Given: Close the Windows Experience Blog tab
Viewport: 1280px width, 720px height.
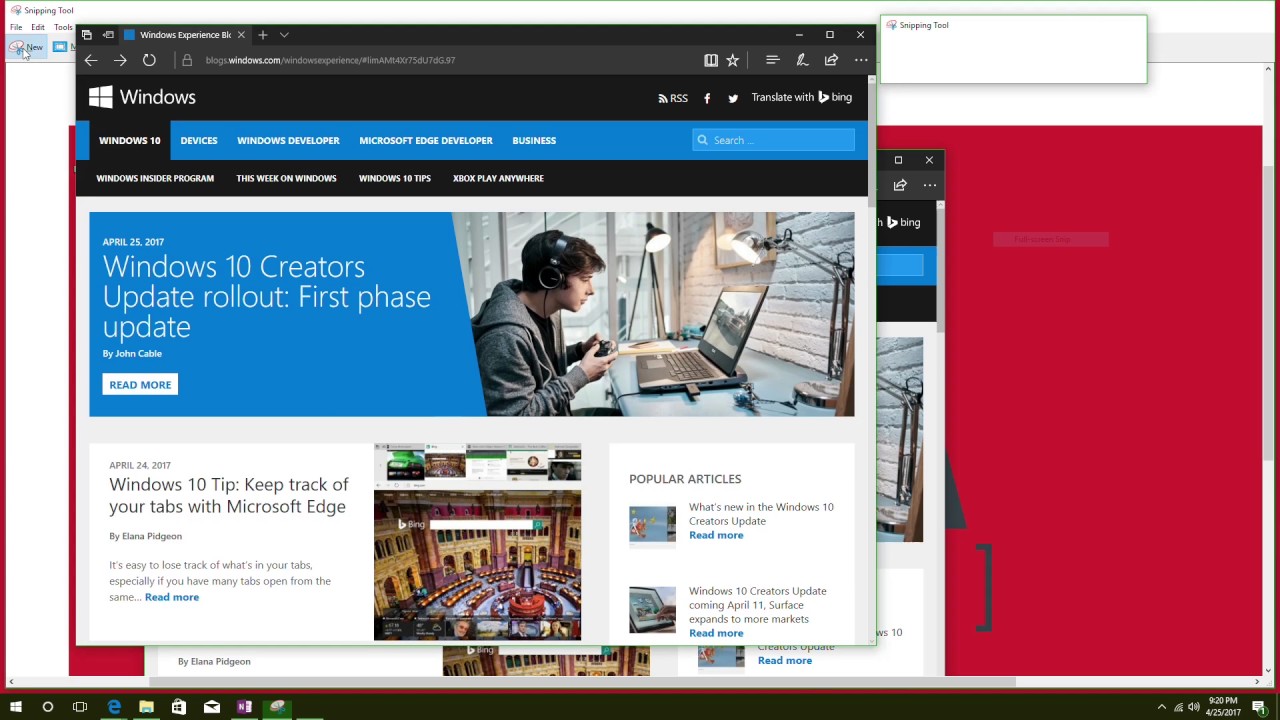Looking at the screenshot, I should 241,35.
